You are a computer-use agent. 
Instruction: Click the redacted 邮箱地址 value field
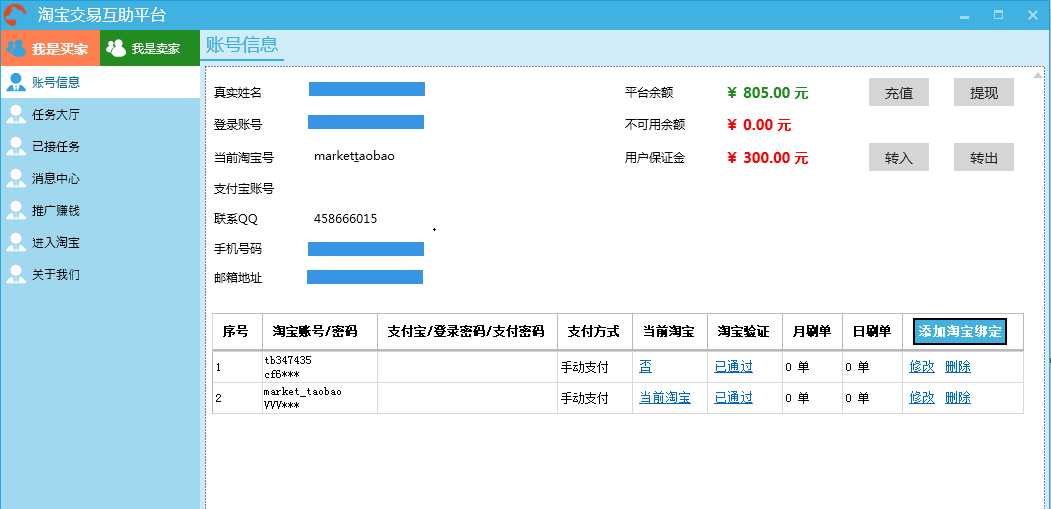pyautogui.click(x=365, y=277)
